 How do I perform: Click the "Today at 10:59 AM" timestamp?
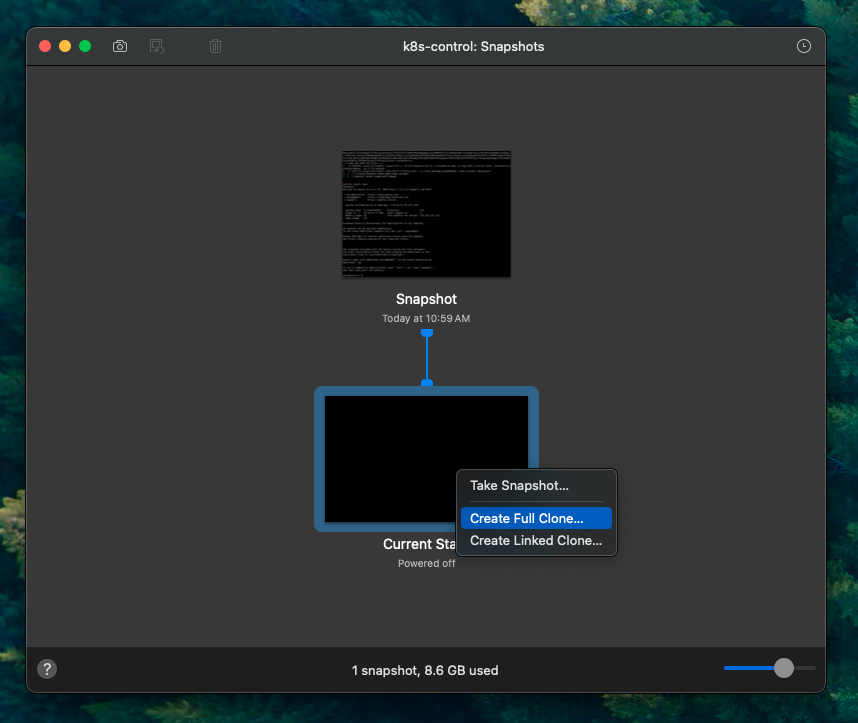pyautogui.click(x=426, y=318)
